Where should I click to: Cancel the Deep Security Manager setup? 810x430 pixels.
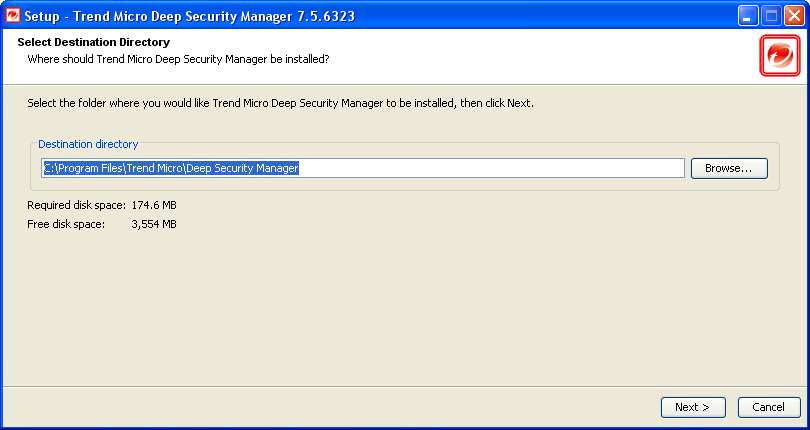(x=768, y=407)
